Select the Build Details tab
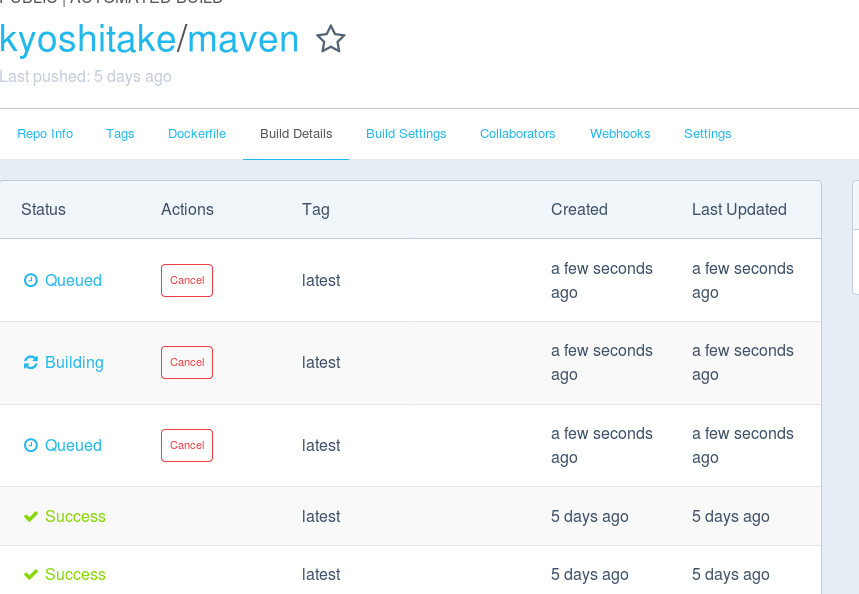 click(x=296, y=134)
